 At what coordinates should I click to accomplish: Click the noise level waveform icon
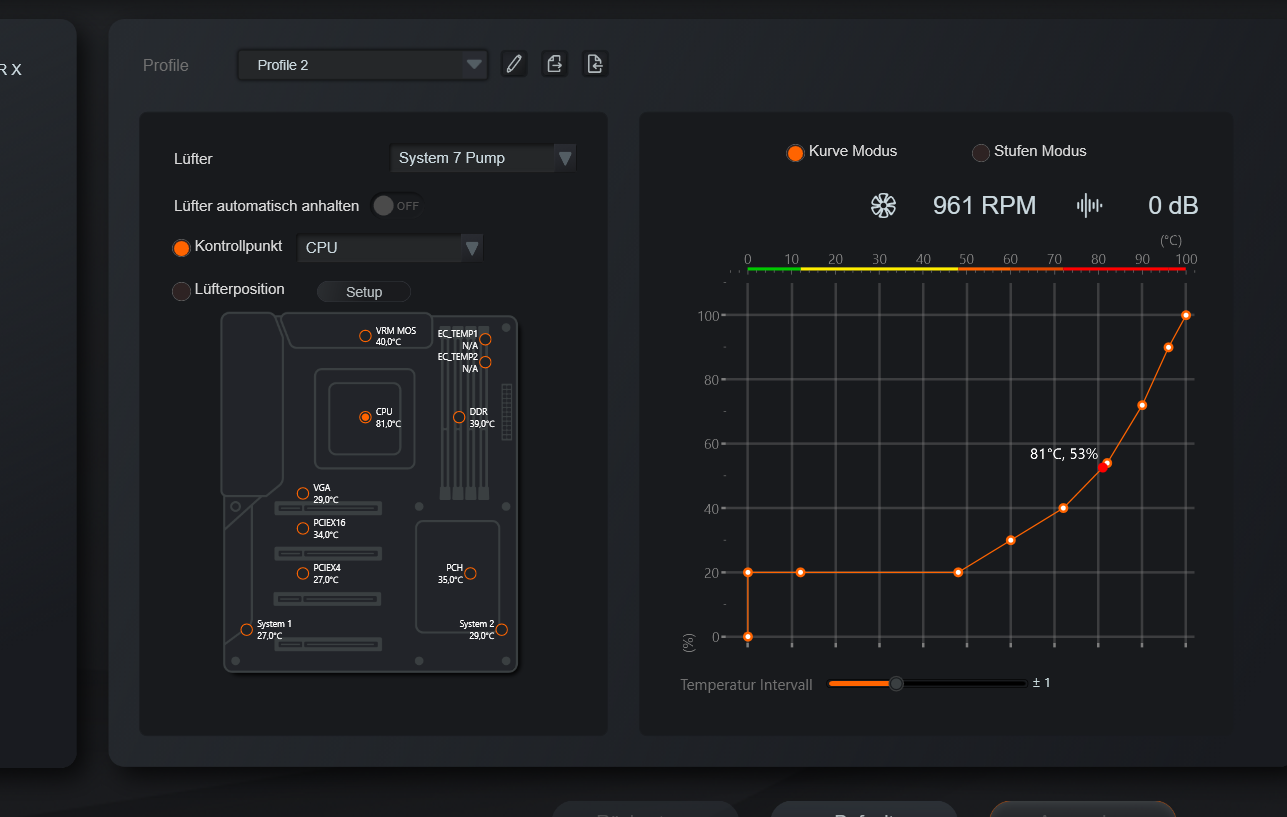click(1089, 206)
